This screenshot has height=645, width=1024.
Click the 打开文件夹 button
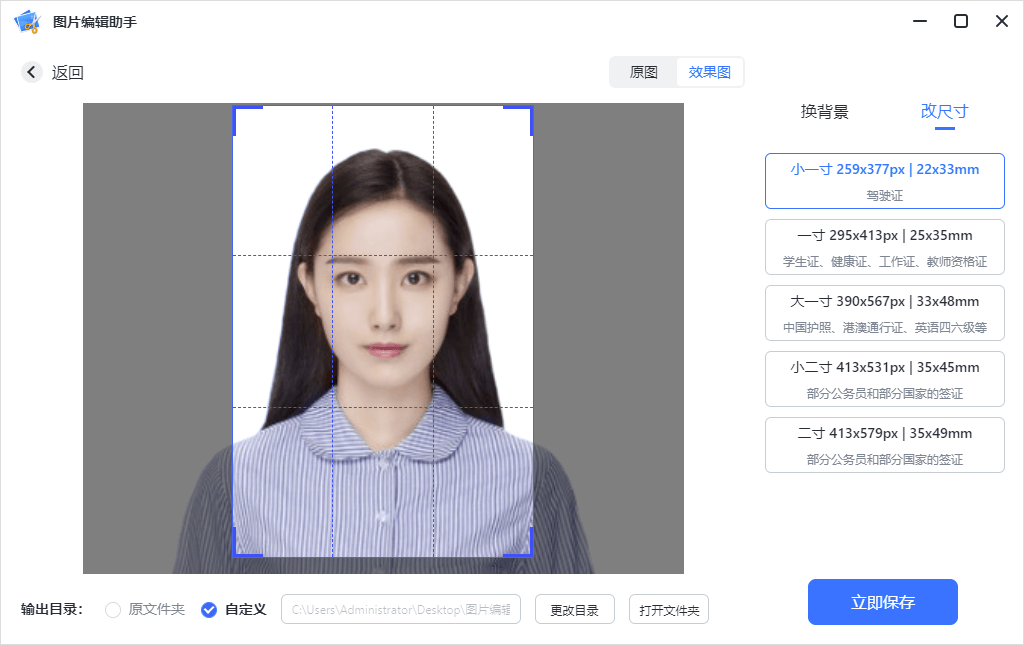(x=668, y=608)
